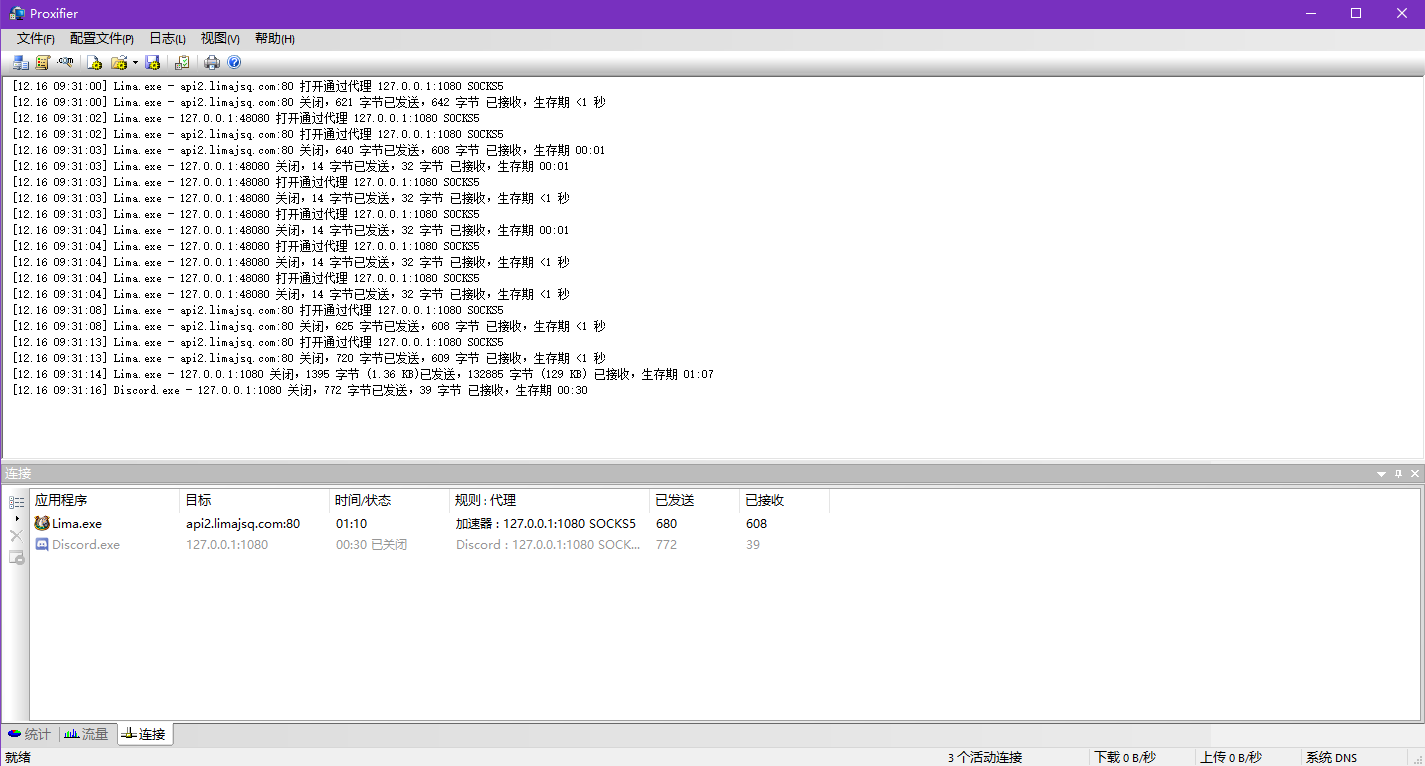This screenshot has height=766, width=1425.
Task: Save the profile with the floppy icon
Action: [152, 62]
